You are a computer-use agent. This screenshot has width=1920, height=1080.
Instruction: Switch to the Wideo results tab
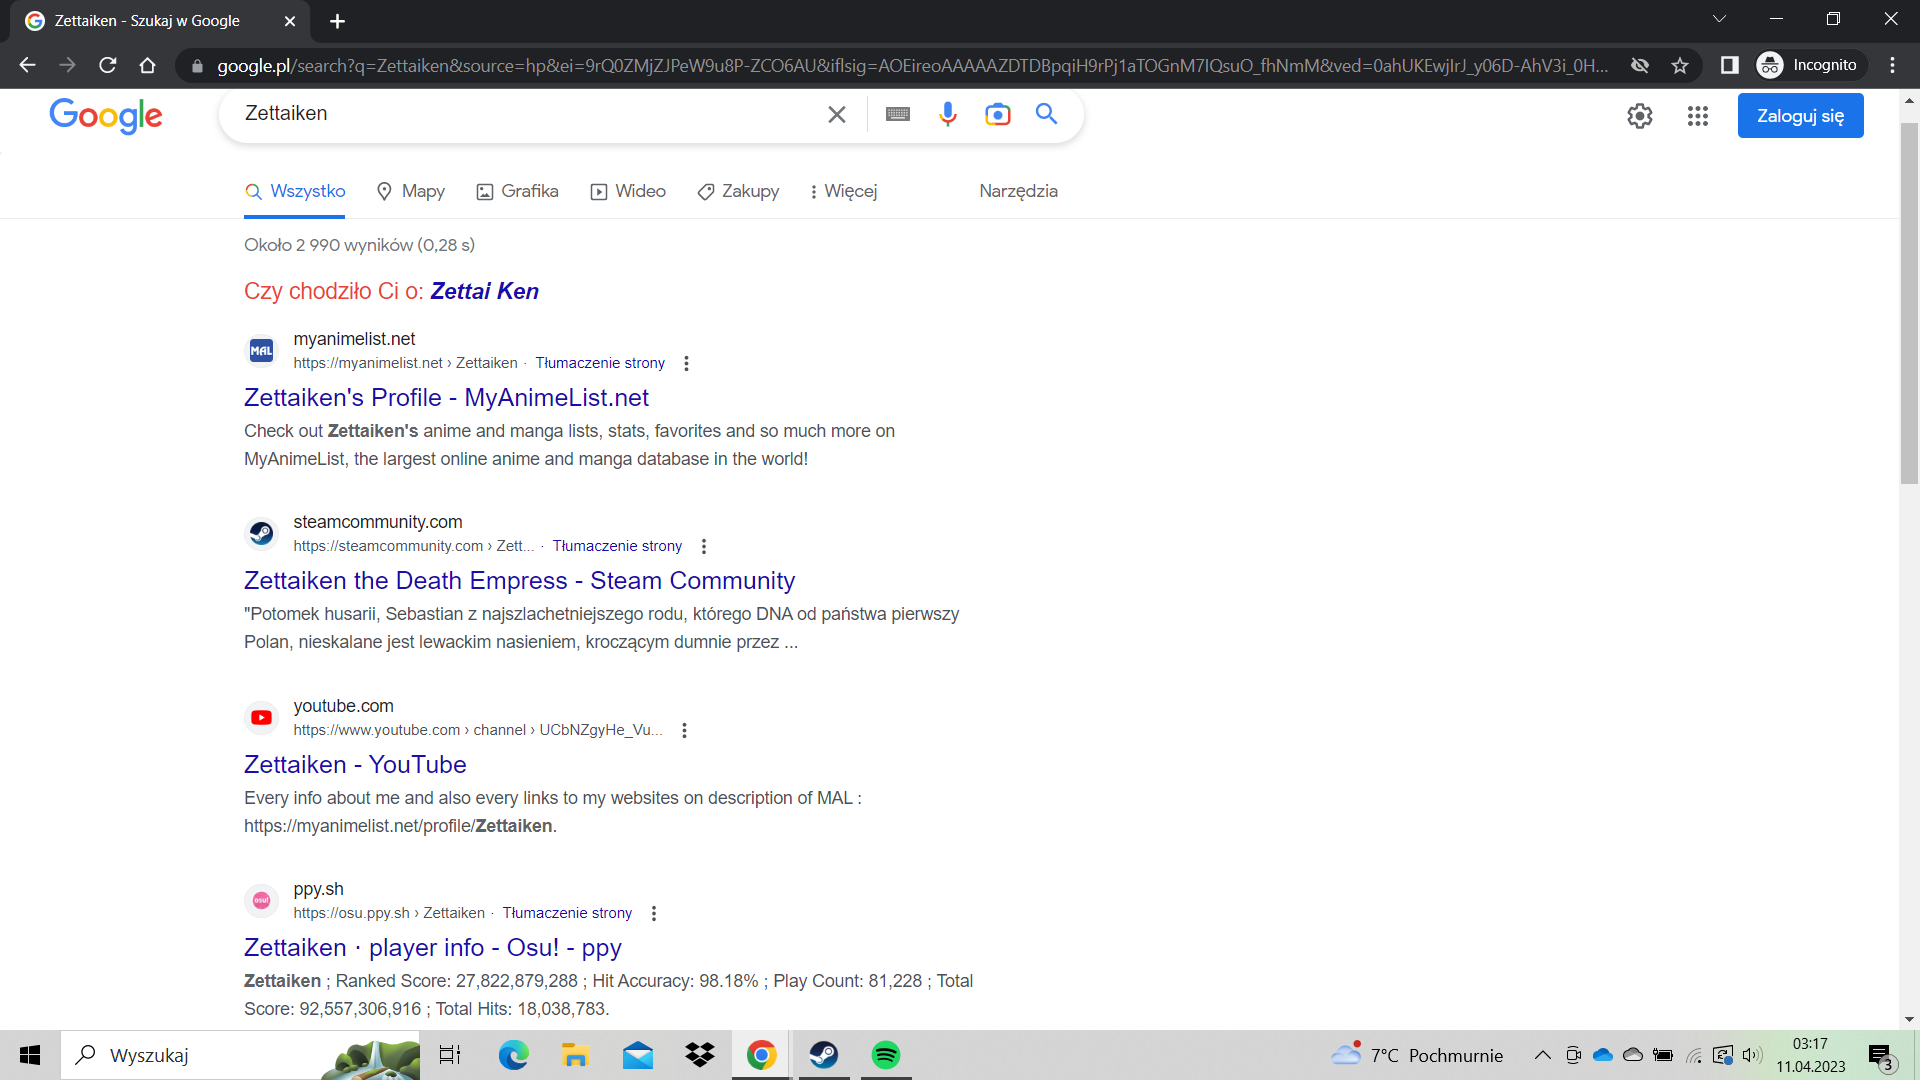pos(628,191)
